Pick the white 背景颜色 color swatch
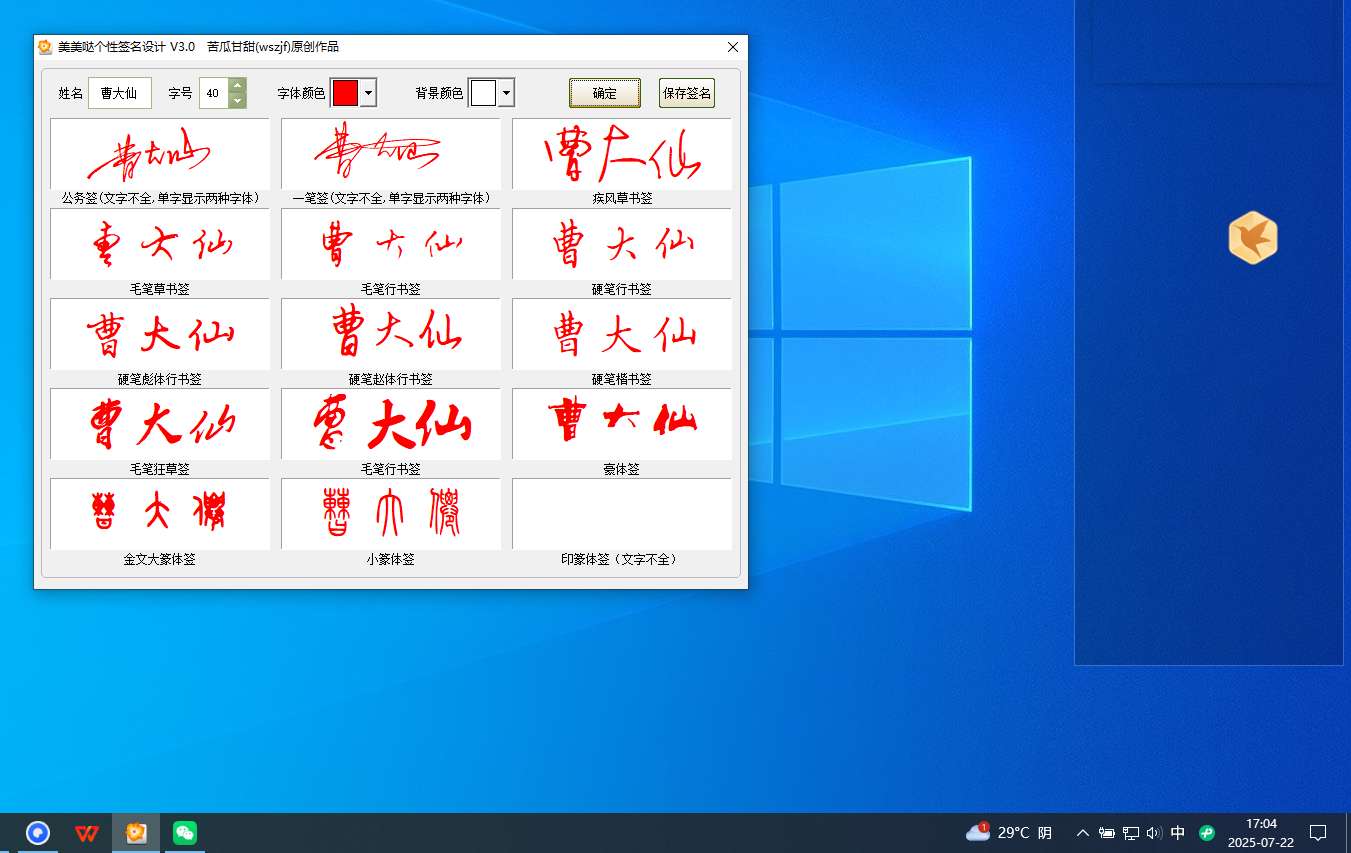This screenshot has width=1351, height=853. (x=483, y=93)
